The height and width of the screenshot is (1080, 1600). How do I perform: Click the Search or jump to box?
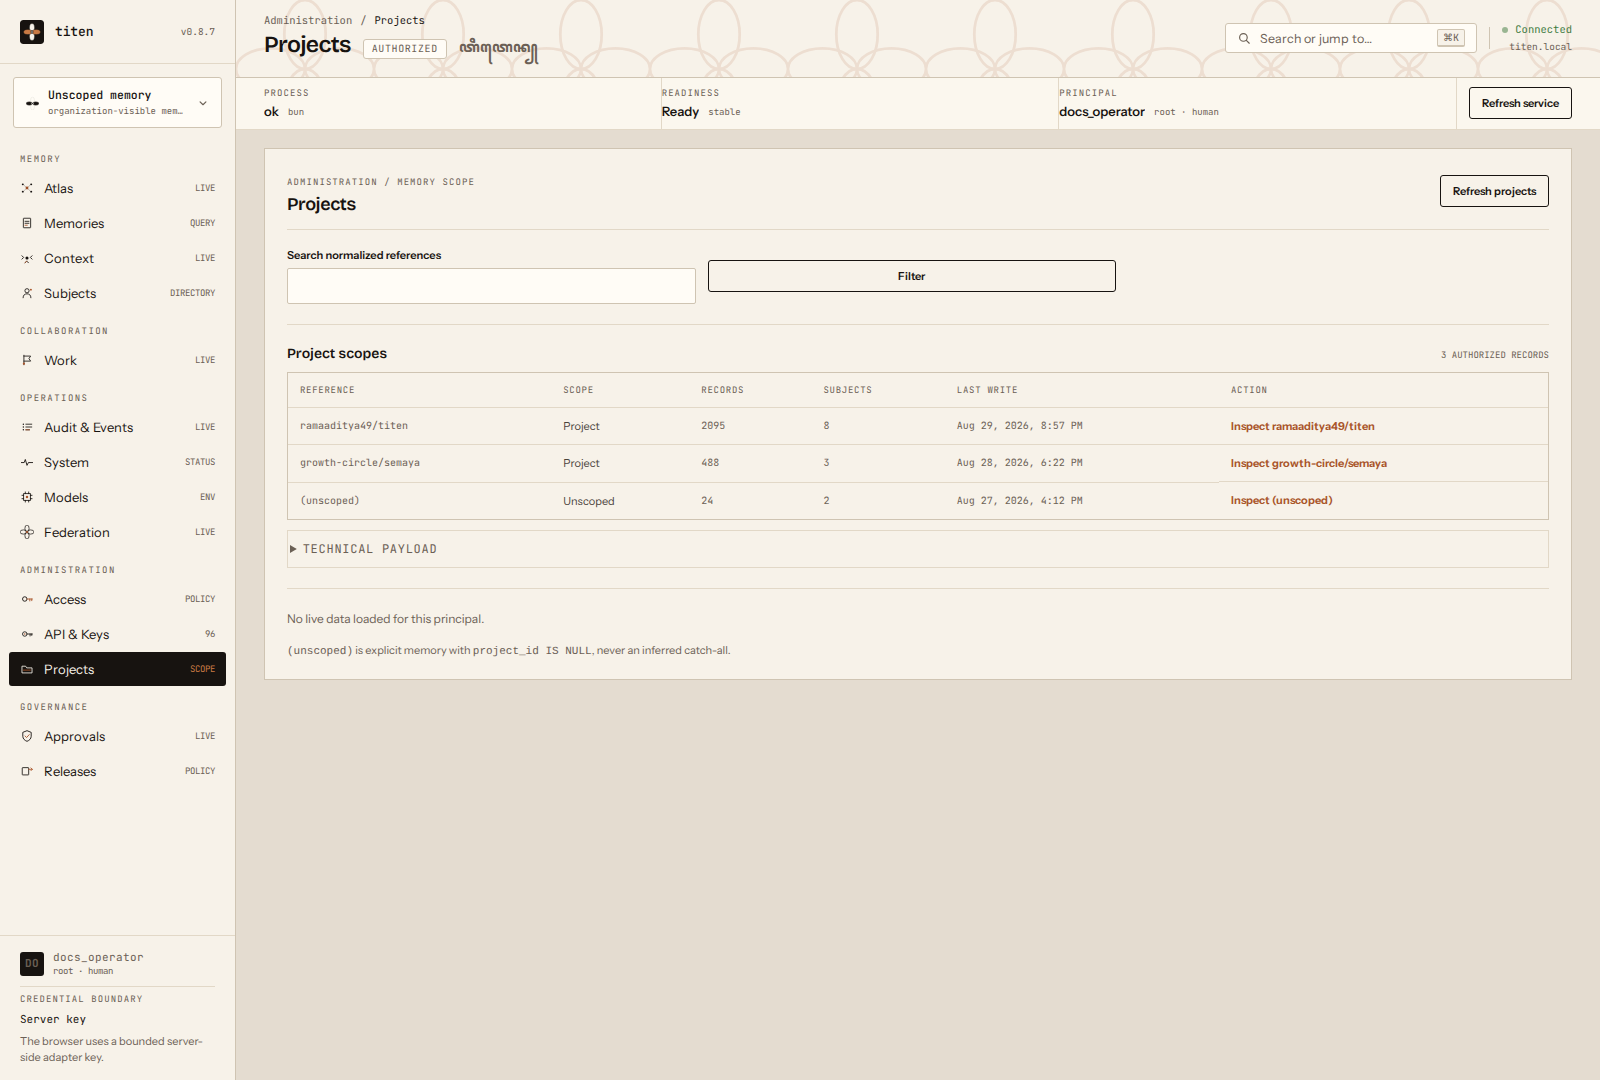1350,38
